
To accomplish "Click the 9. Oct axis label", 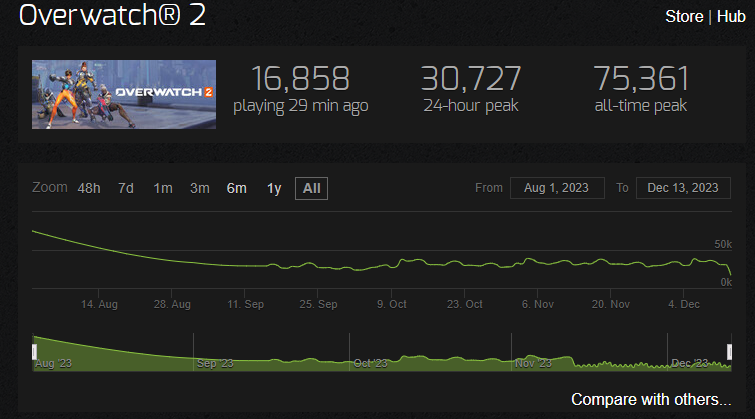I will [391, 304].
